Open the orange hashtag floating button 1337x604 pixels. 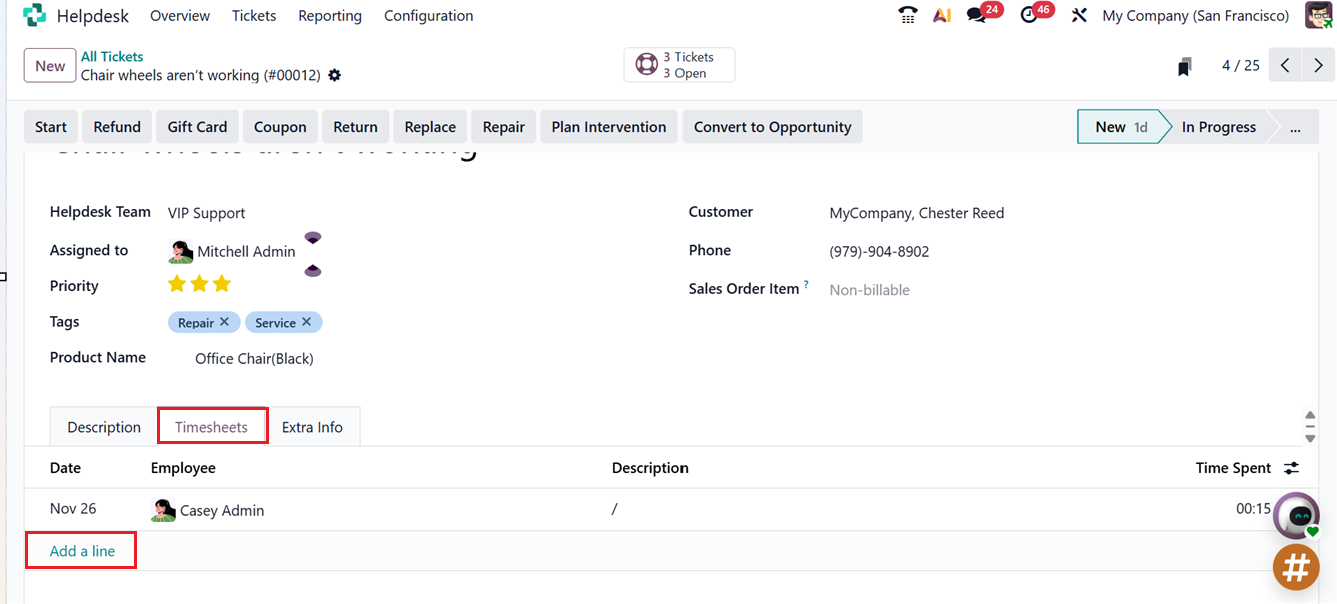pyautogui.click(x=1296, y=567)
